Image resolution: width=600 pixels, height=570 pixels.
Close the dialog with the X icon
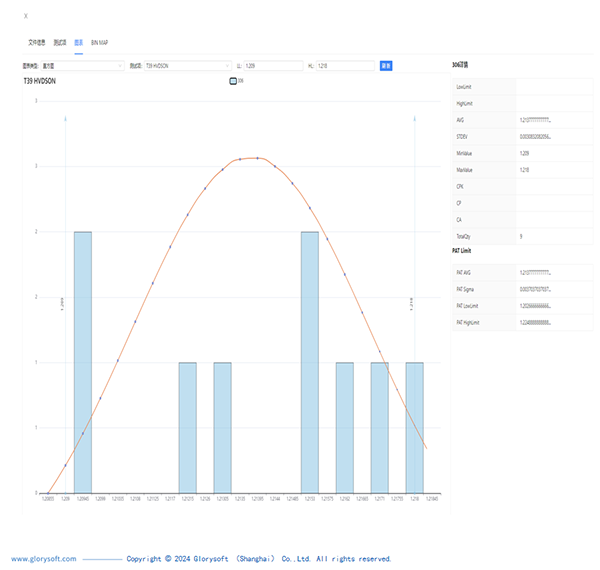click(26, 16)
